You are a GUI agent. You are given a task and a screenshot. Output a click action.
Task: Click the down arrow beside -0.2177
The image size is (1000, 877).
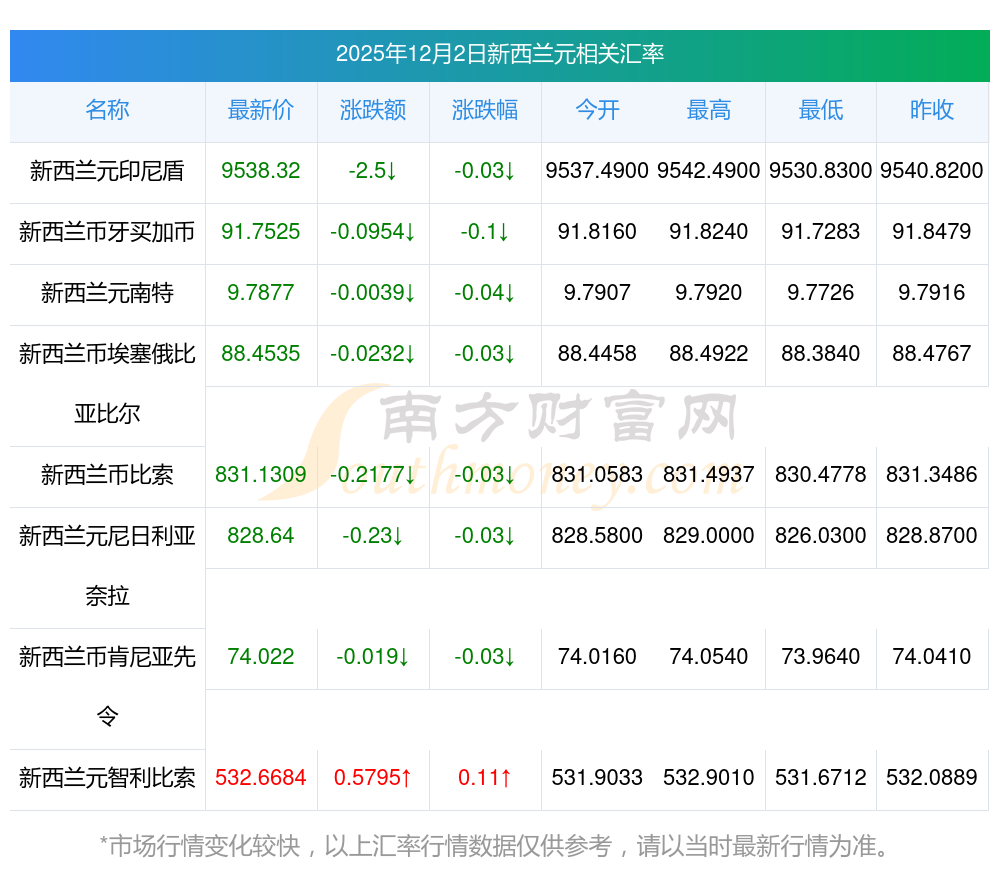coord(410,475)
